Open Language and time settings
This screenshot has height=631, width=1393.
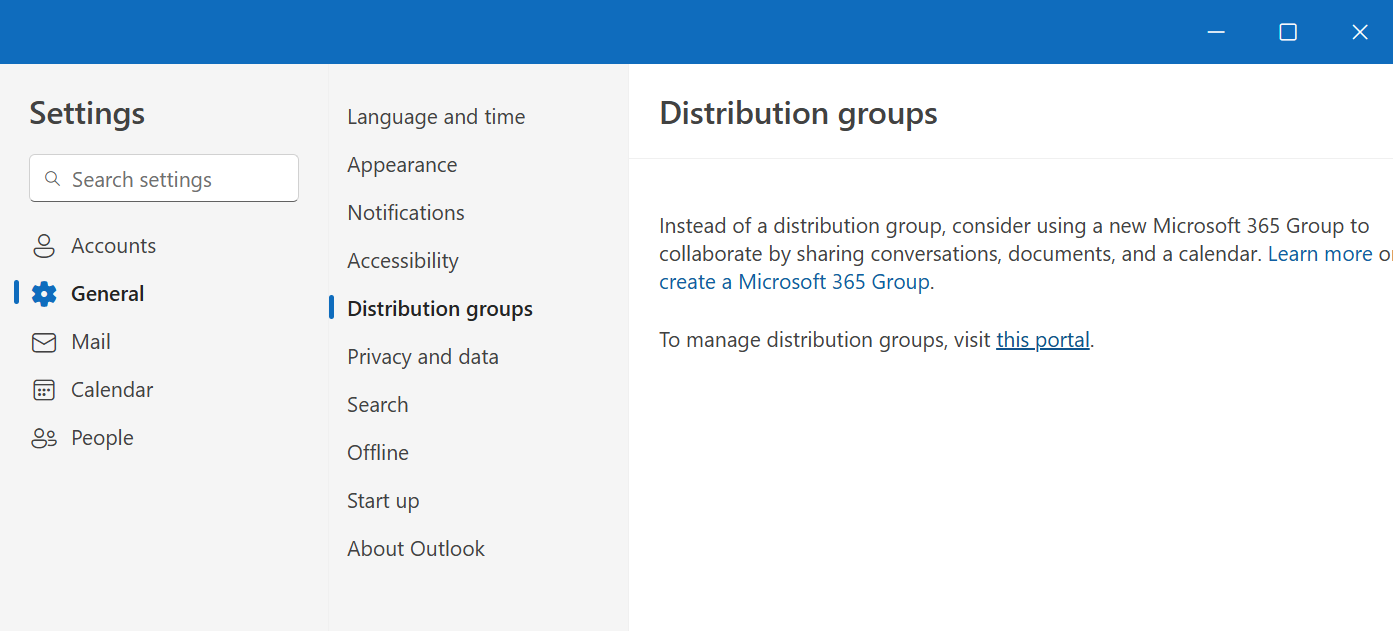tap(436, 117)
